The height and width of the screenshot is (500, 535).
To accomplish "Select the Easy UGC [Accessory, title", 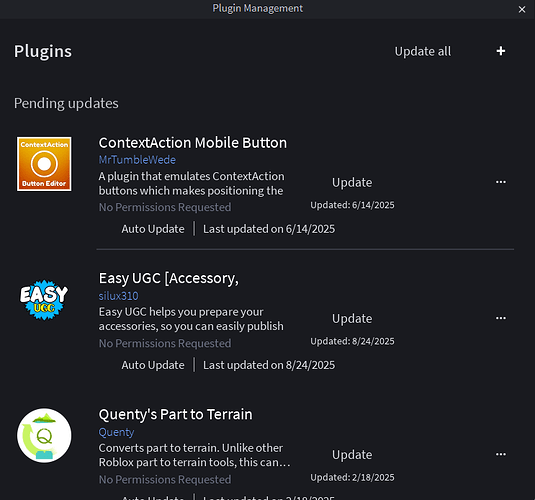I will [x=169, y=278].
